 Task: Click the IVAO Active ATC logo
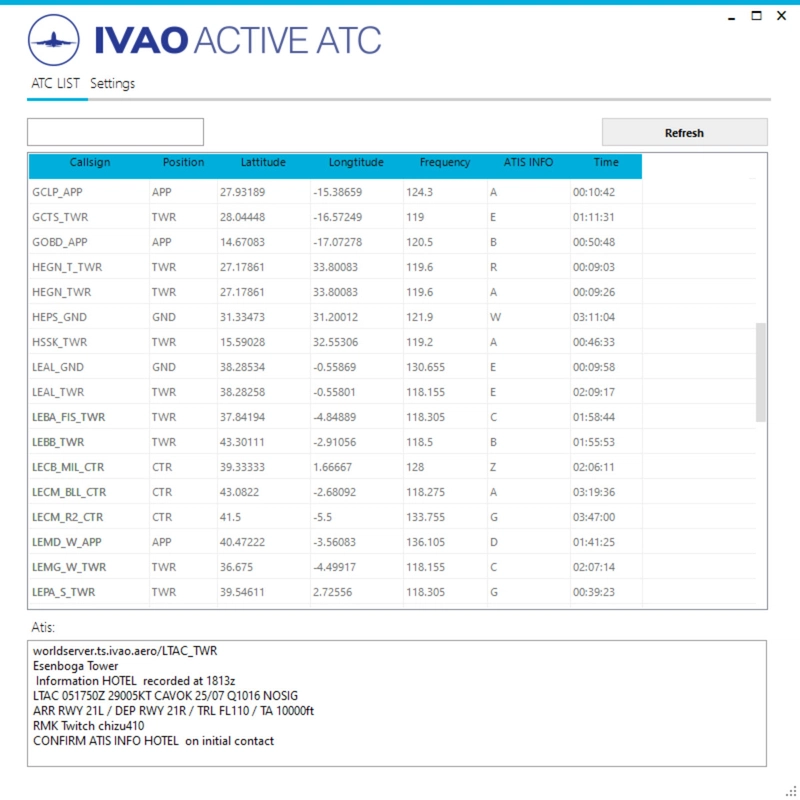pyautogui.click(x=55, y=40)
